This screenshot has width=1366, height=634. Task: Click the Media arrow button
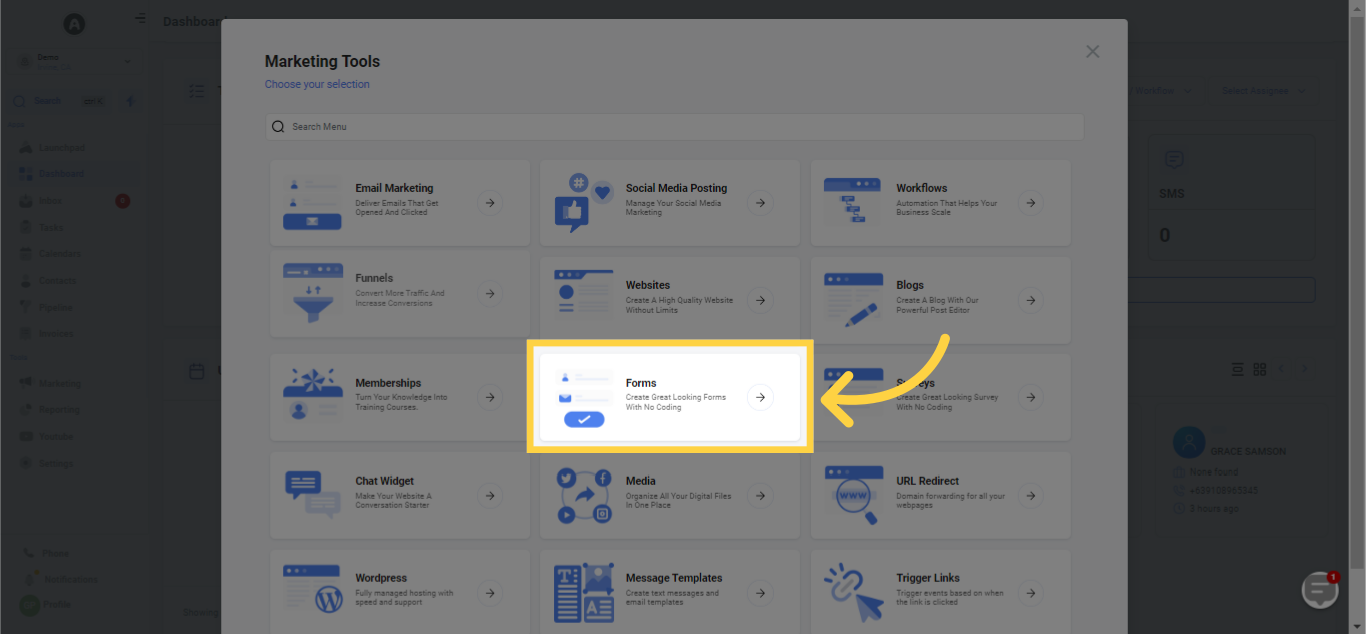point(761,495)
